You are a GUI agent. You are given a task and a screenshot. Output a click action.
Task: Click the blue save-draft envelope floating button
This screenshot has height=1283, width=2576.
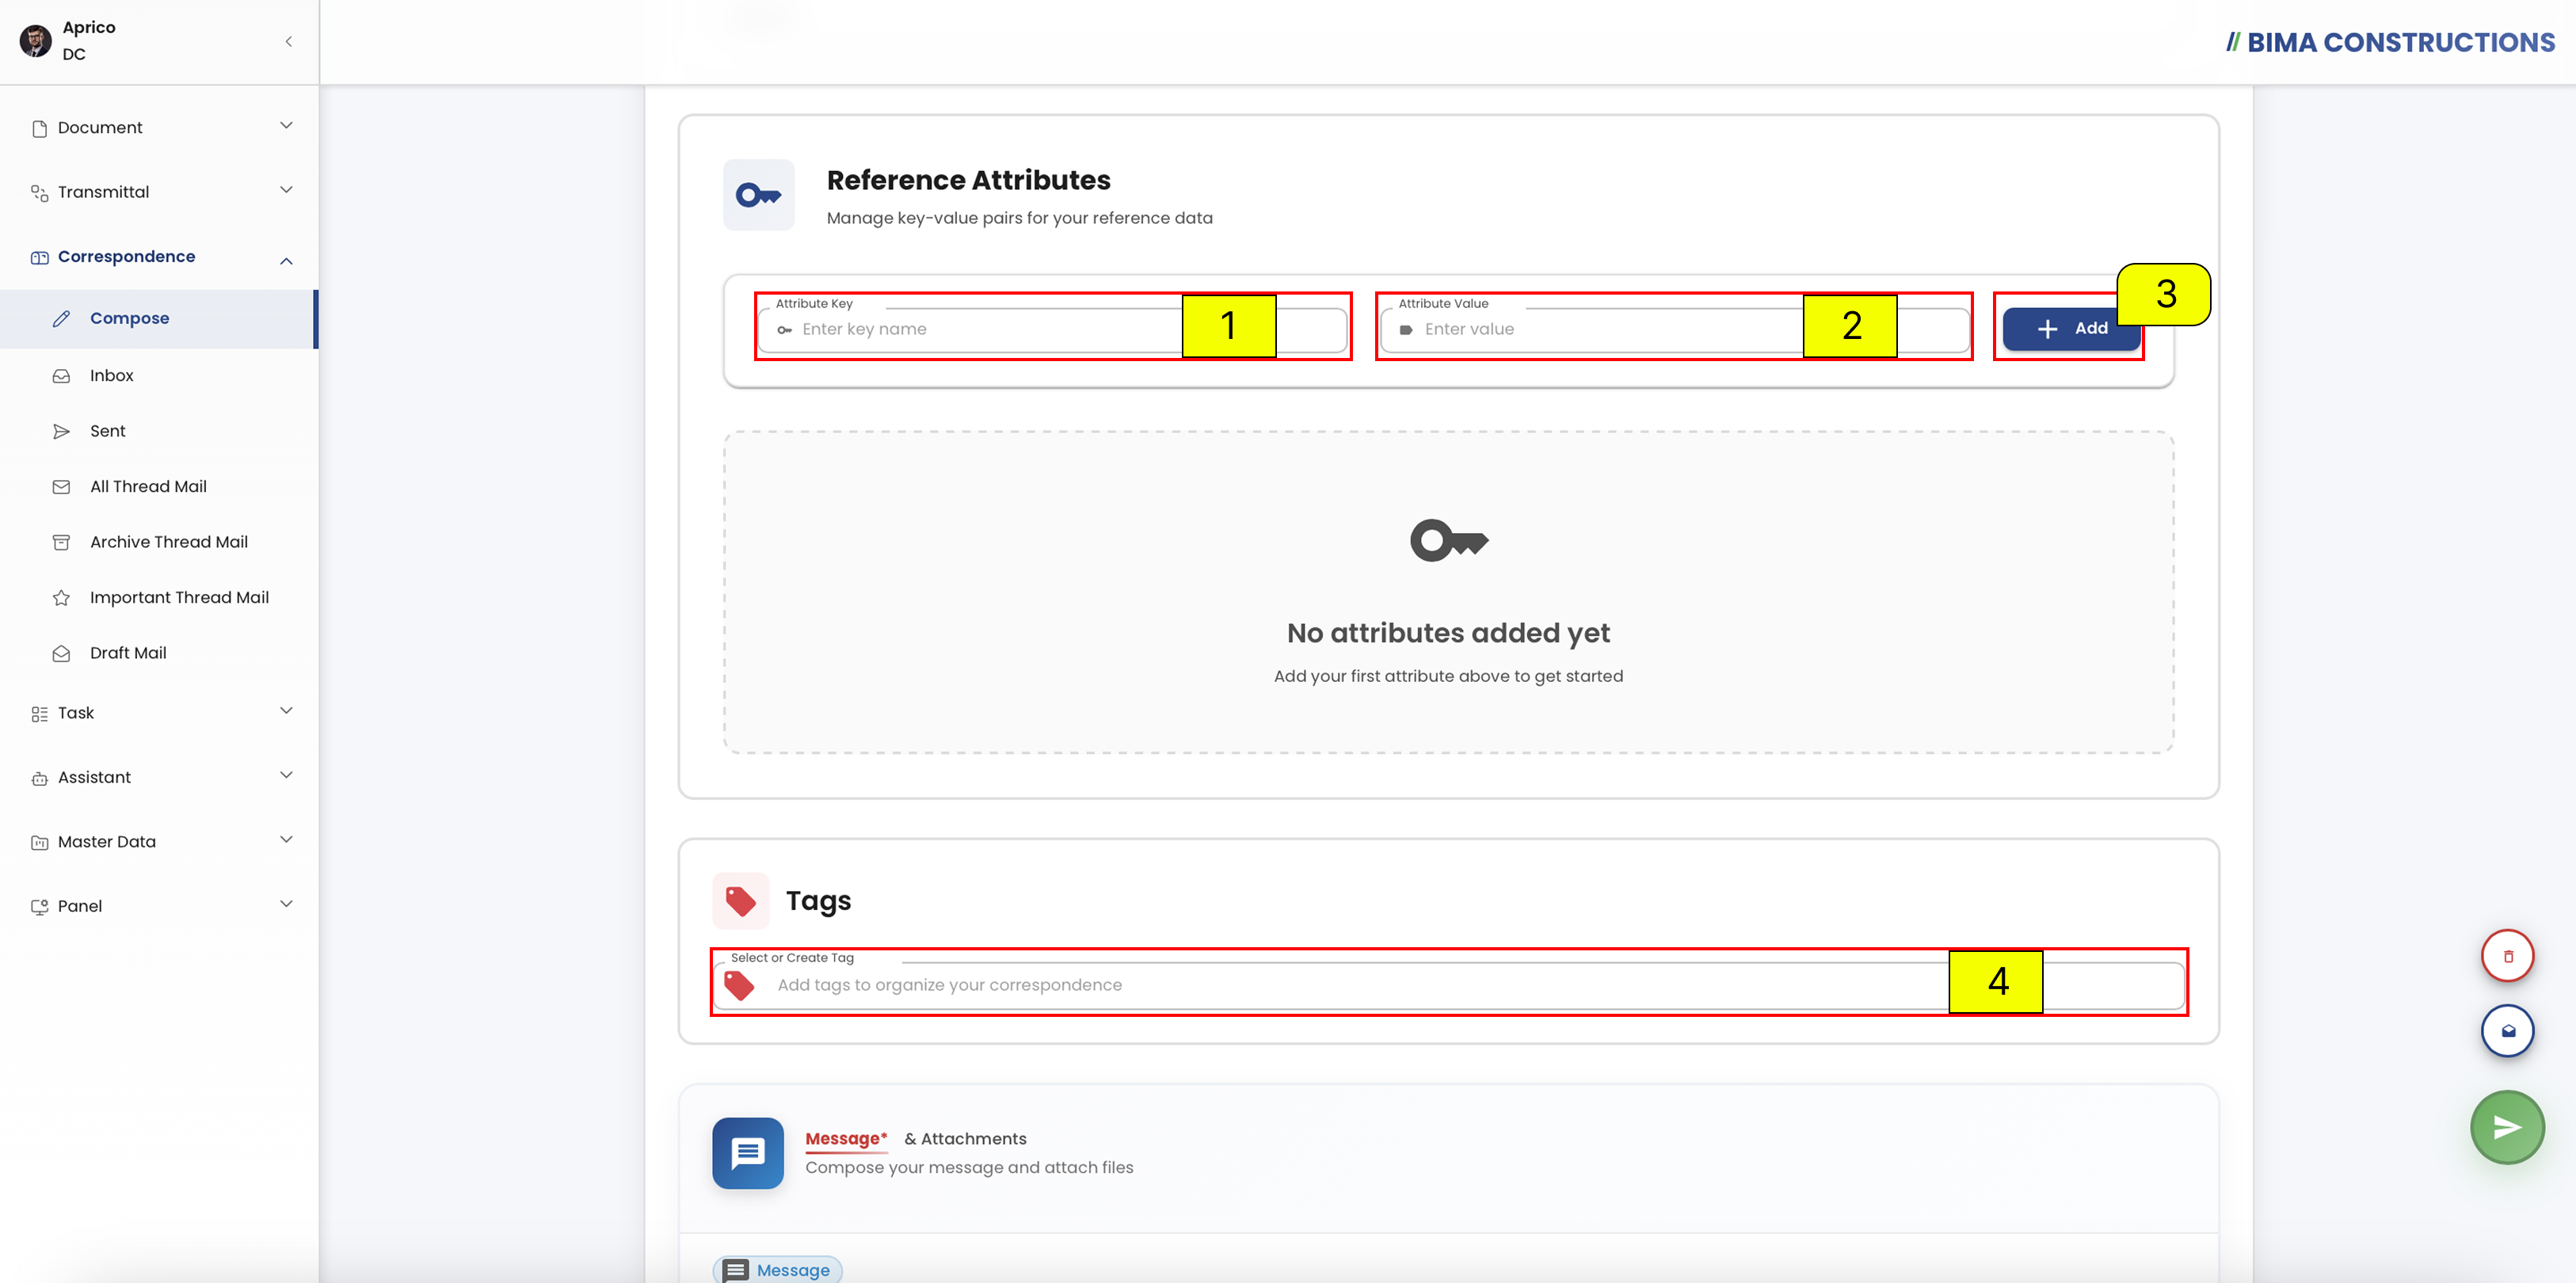[2507, 1030]
